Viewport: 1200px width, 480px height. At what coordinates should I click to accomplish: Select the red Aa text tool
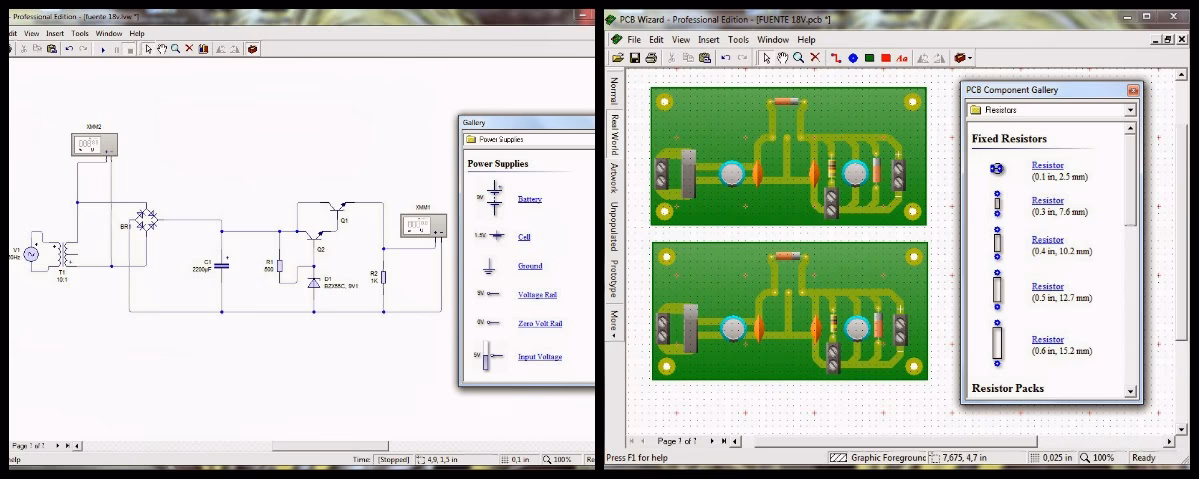(902, 58)
